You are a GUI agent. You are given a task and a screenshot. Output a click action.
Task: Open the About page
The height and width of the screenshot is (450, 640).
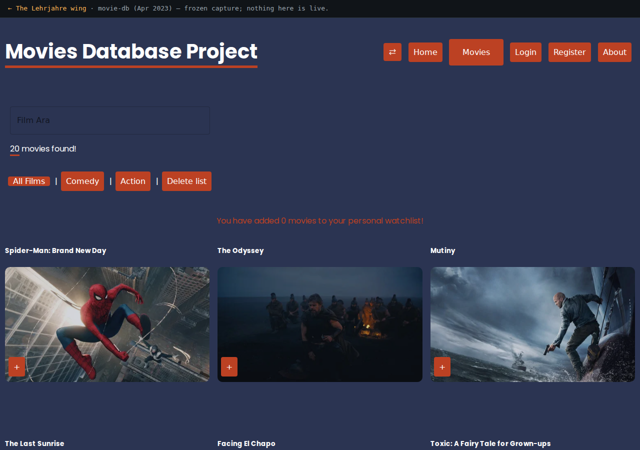[614, 52]
